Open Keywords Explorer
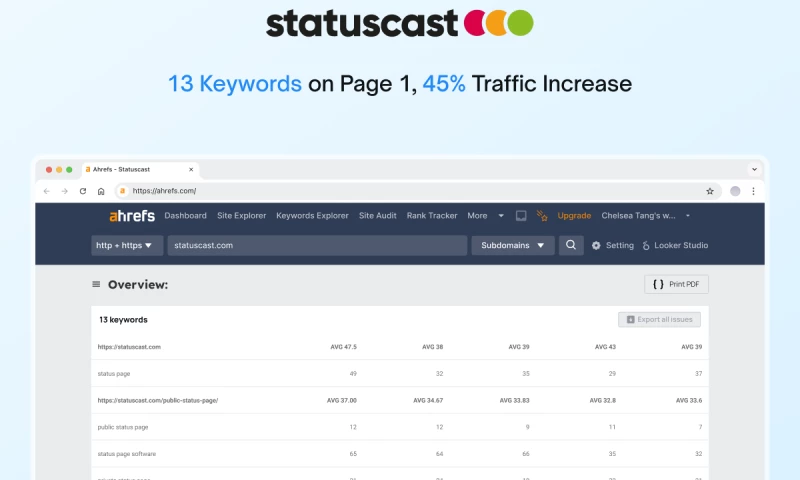Viewport: 800px width, 480px height. coord(312,216)
